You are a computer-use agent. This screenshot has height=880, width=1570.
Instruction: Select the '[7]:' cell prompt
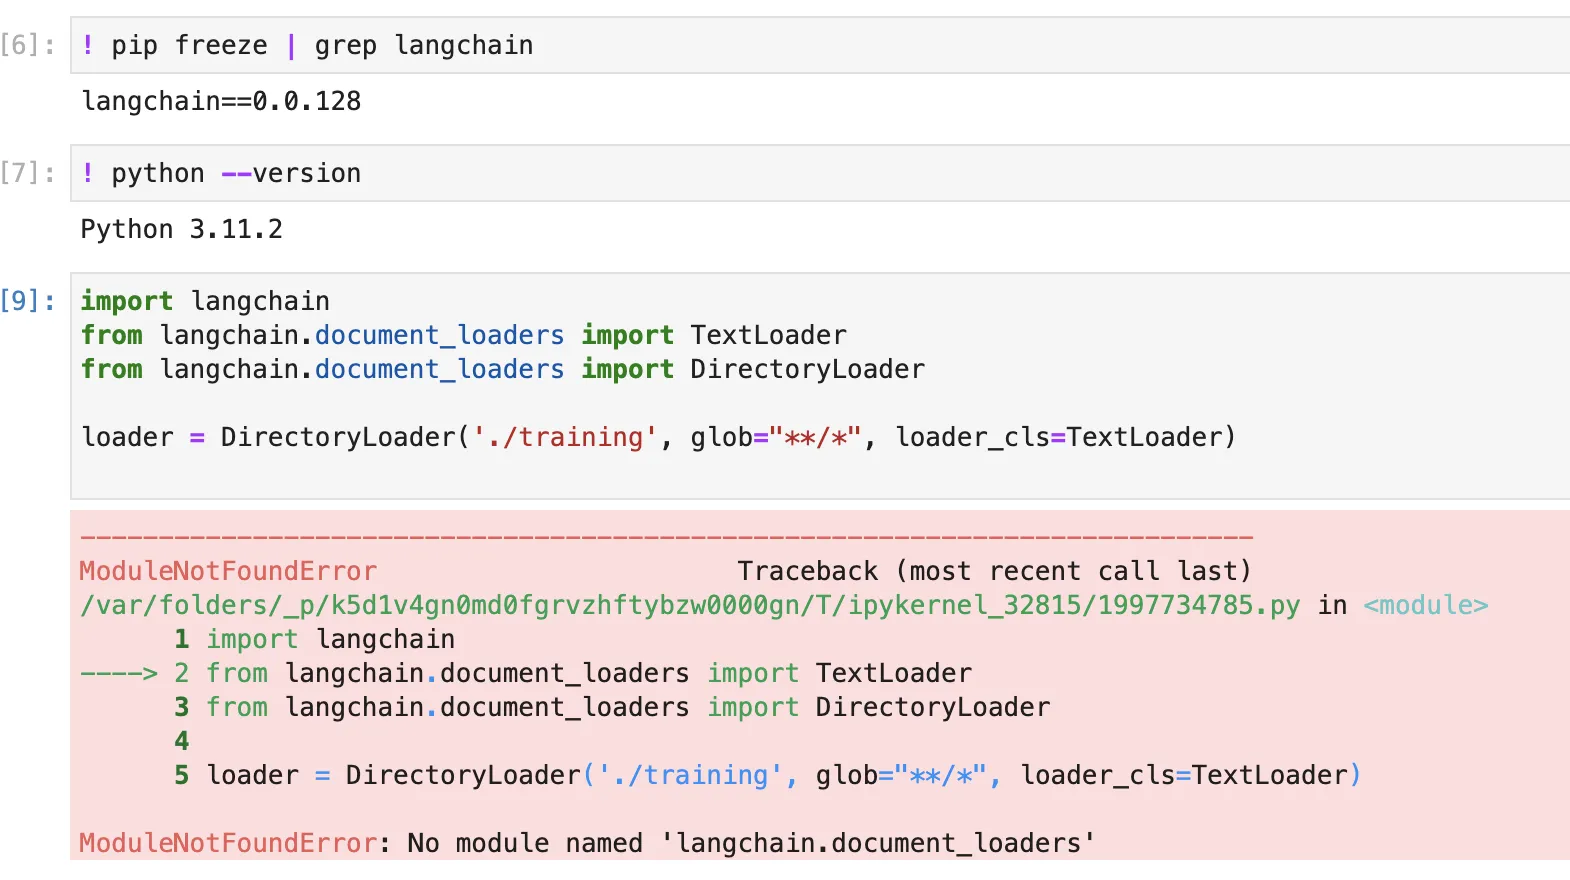[x=28, y=173]
